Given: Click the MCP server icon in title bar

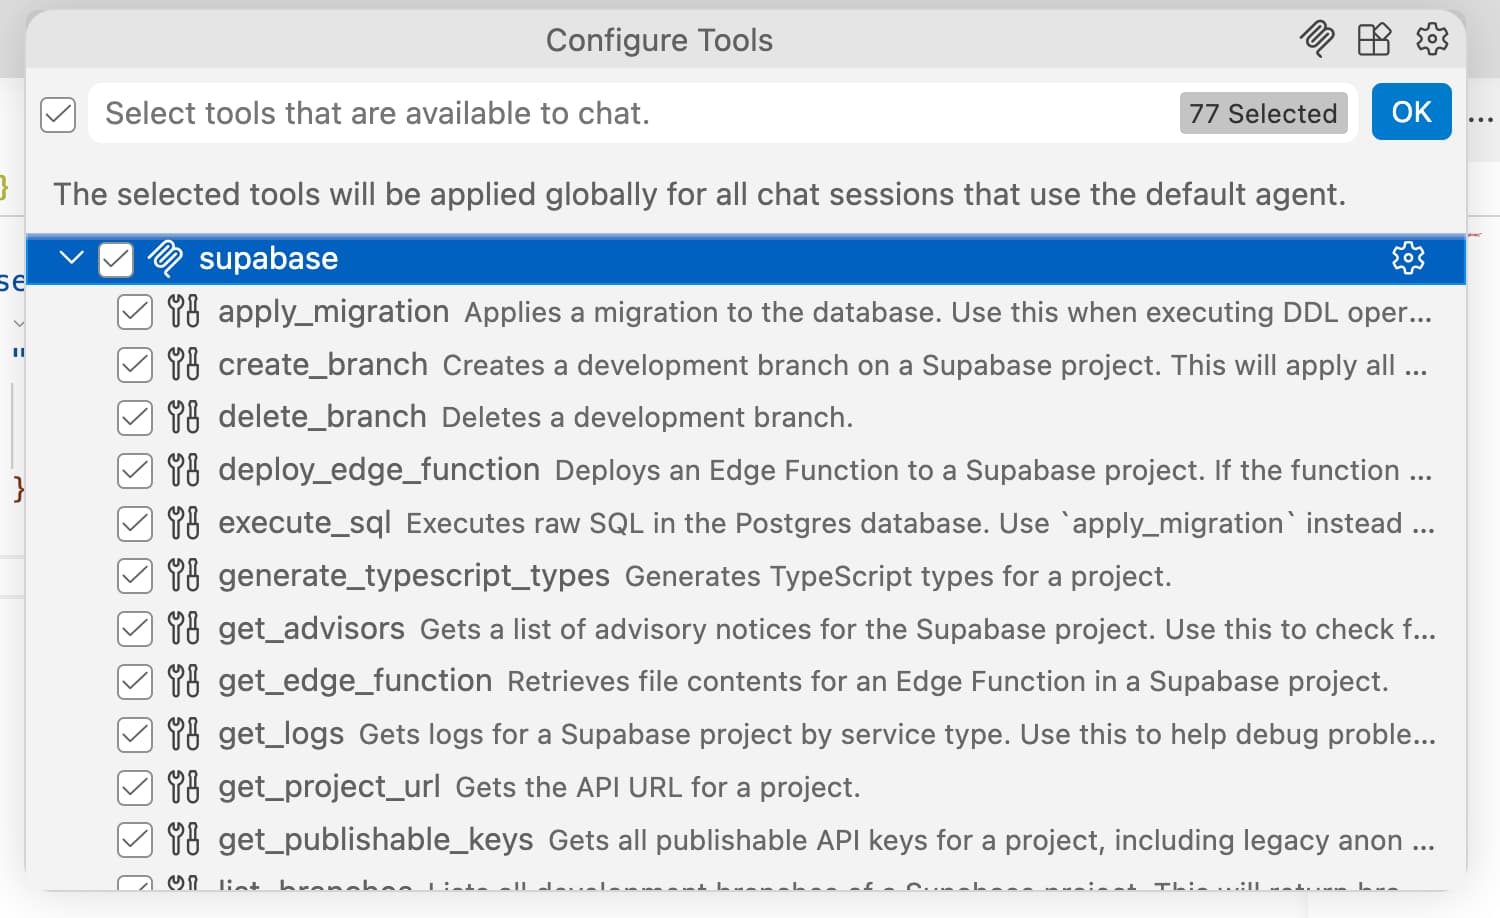Looking at the screenshot, I should click(1316, 39).
